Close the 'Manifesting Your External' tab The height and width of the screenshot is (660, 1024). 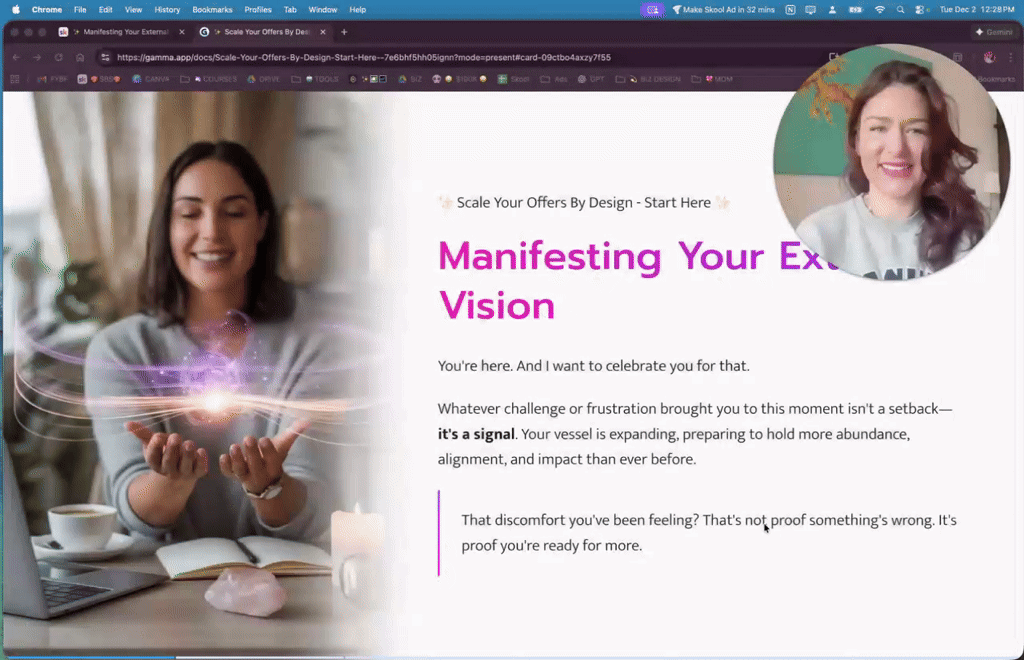pos(182,32)
